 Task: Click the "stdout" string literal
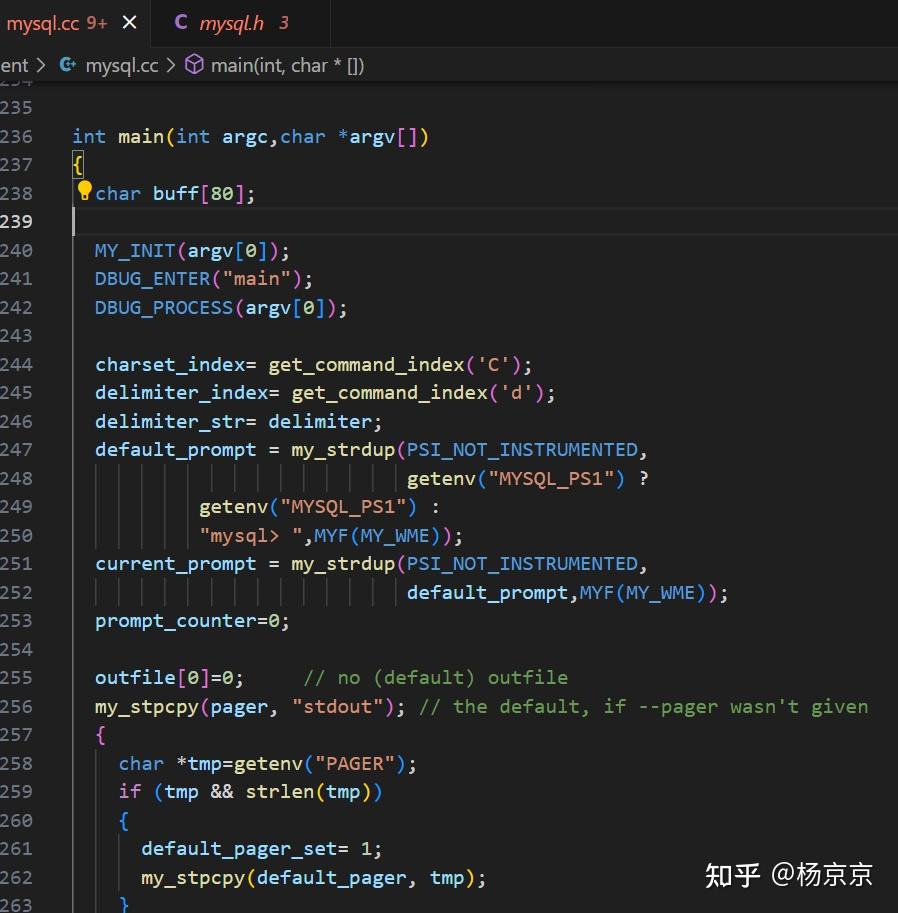pyautogui.click(x=337, y=707)
